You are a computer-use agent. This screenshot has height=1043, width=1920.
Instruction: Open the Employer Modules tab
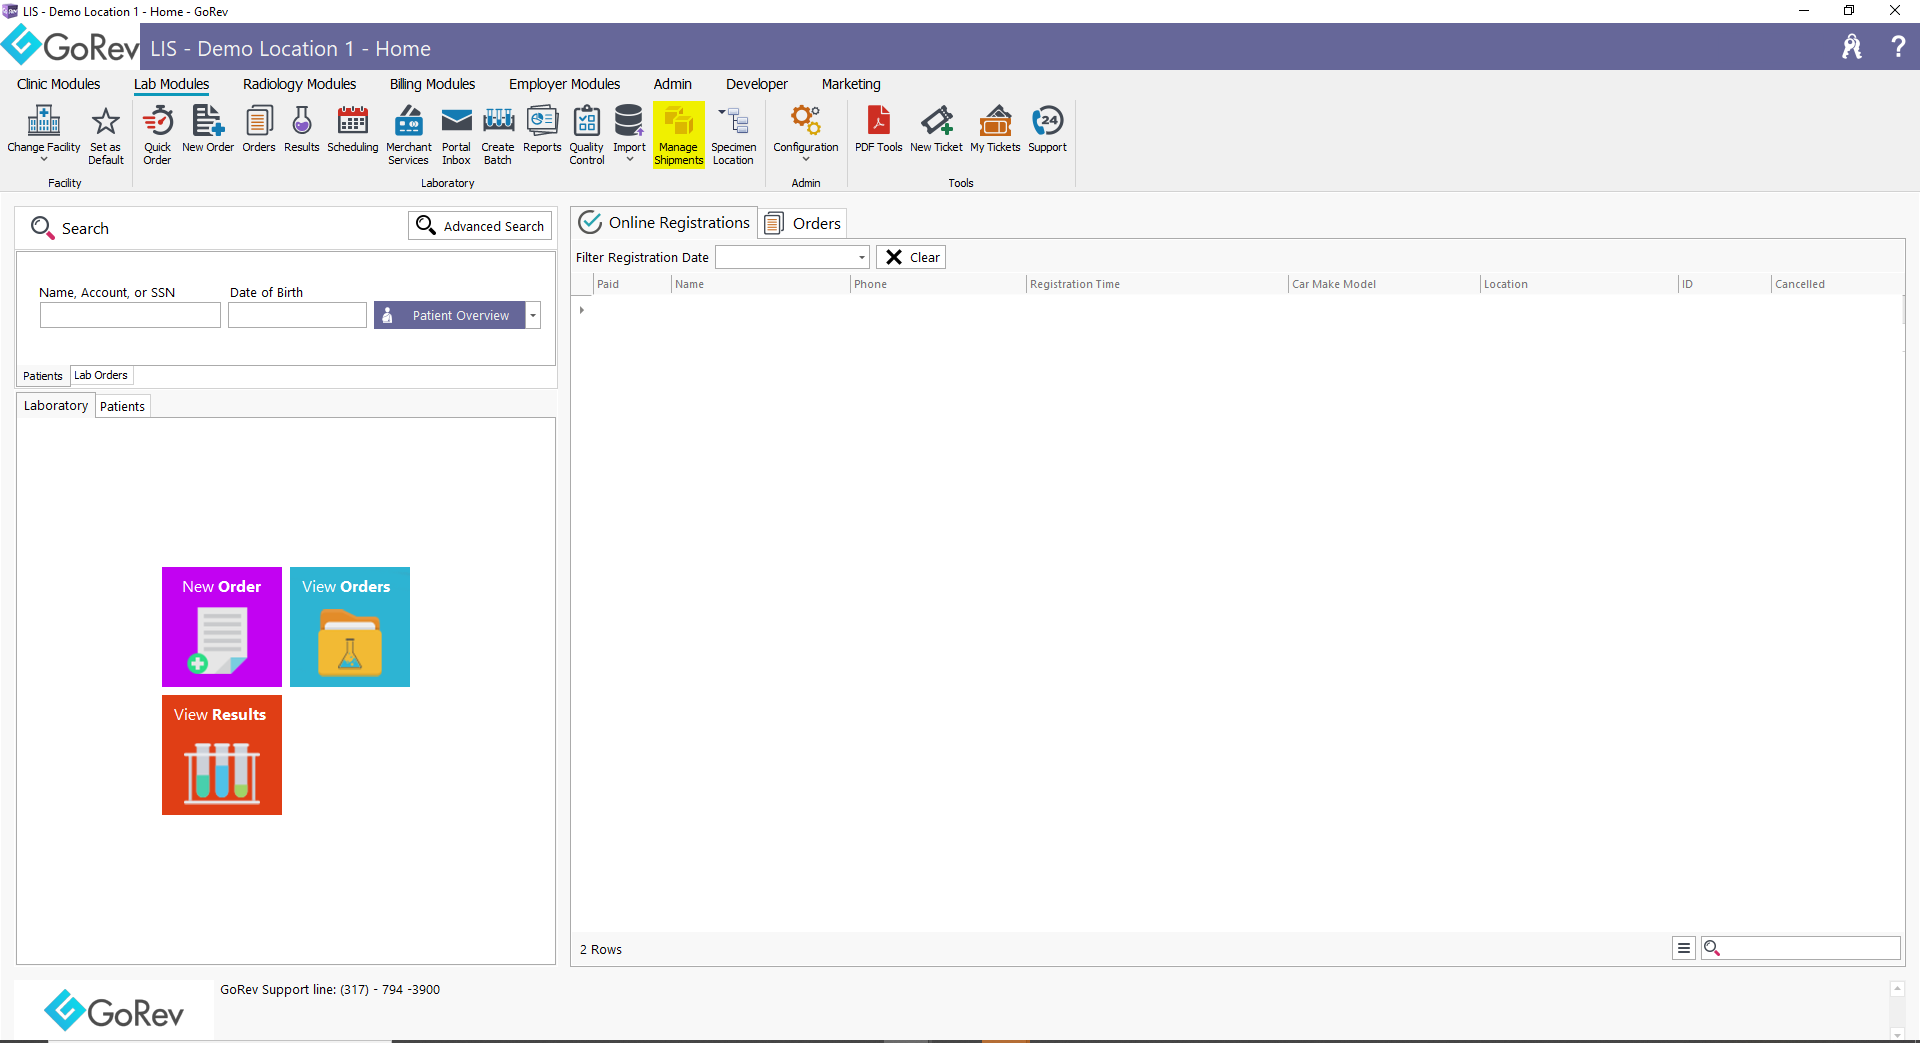tap(564, 84)
